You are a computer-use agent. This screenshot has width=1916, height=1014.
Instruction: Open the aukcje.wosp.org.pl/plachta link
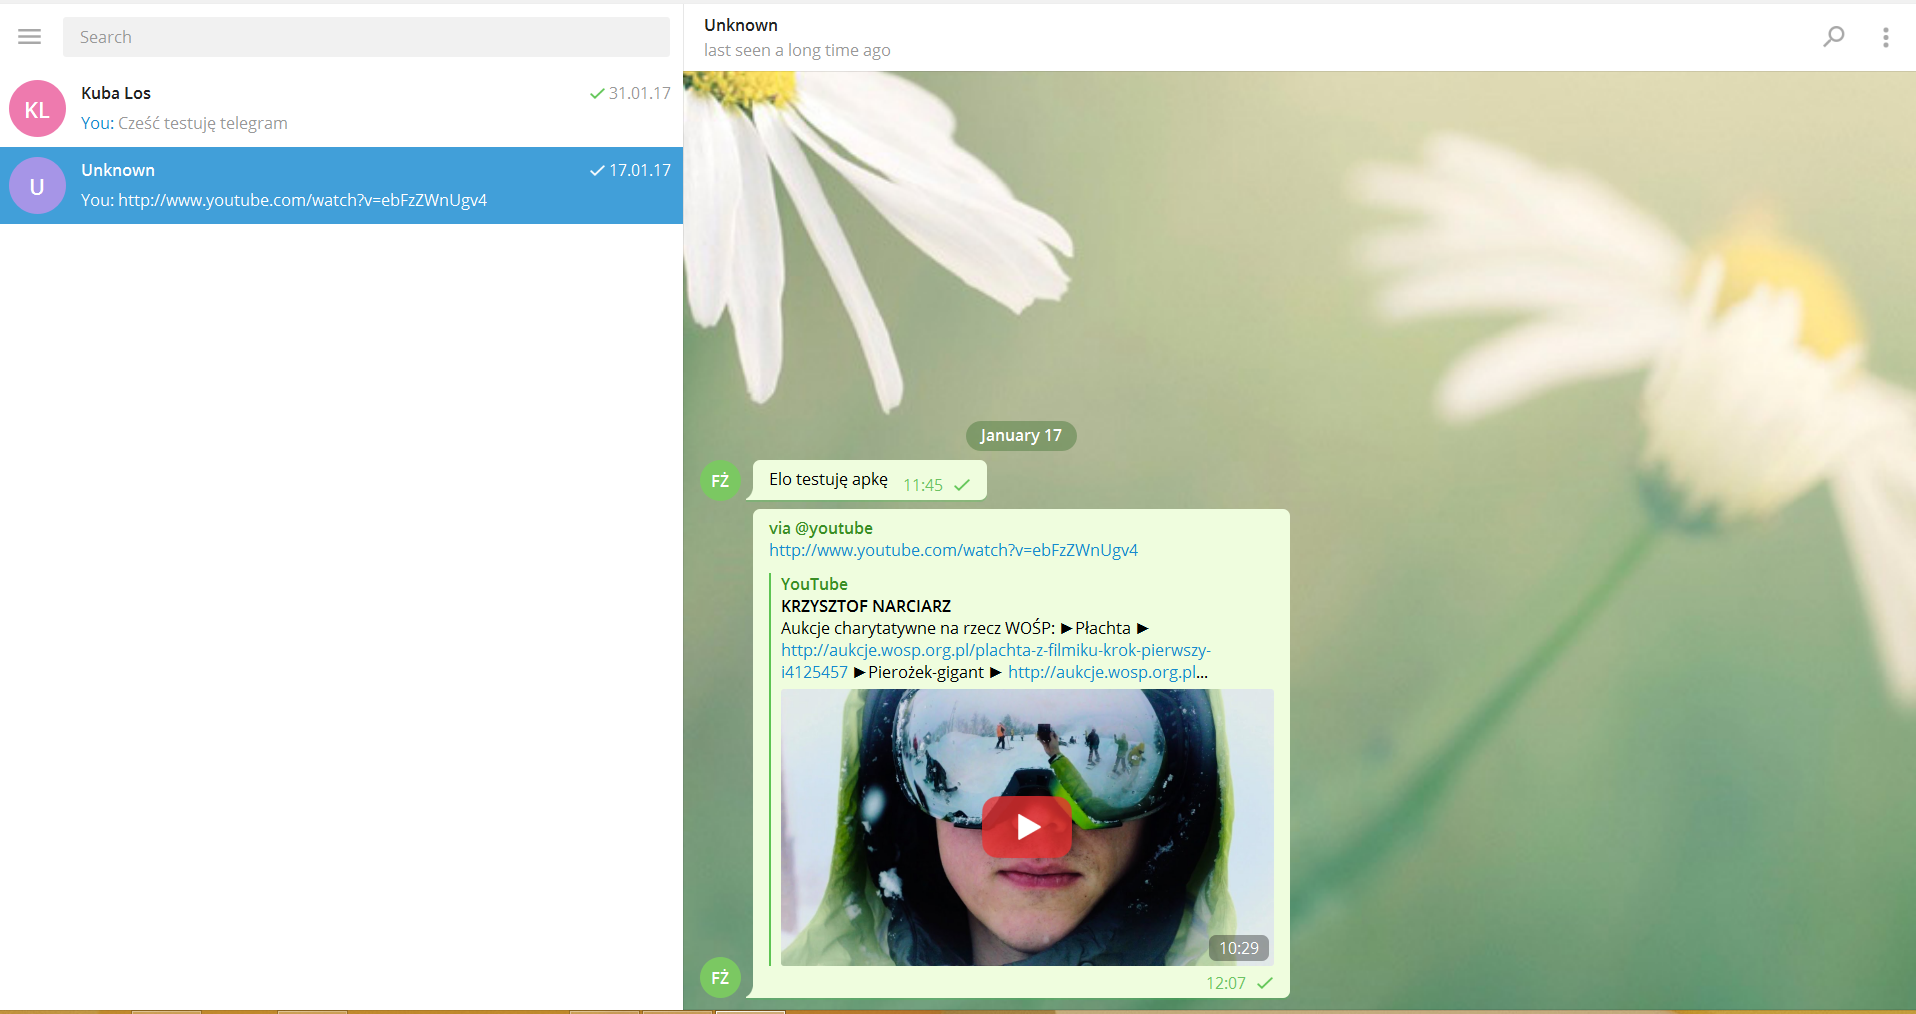click(x=996, y=650)
